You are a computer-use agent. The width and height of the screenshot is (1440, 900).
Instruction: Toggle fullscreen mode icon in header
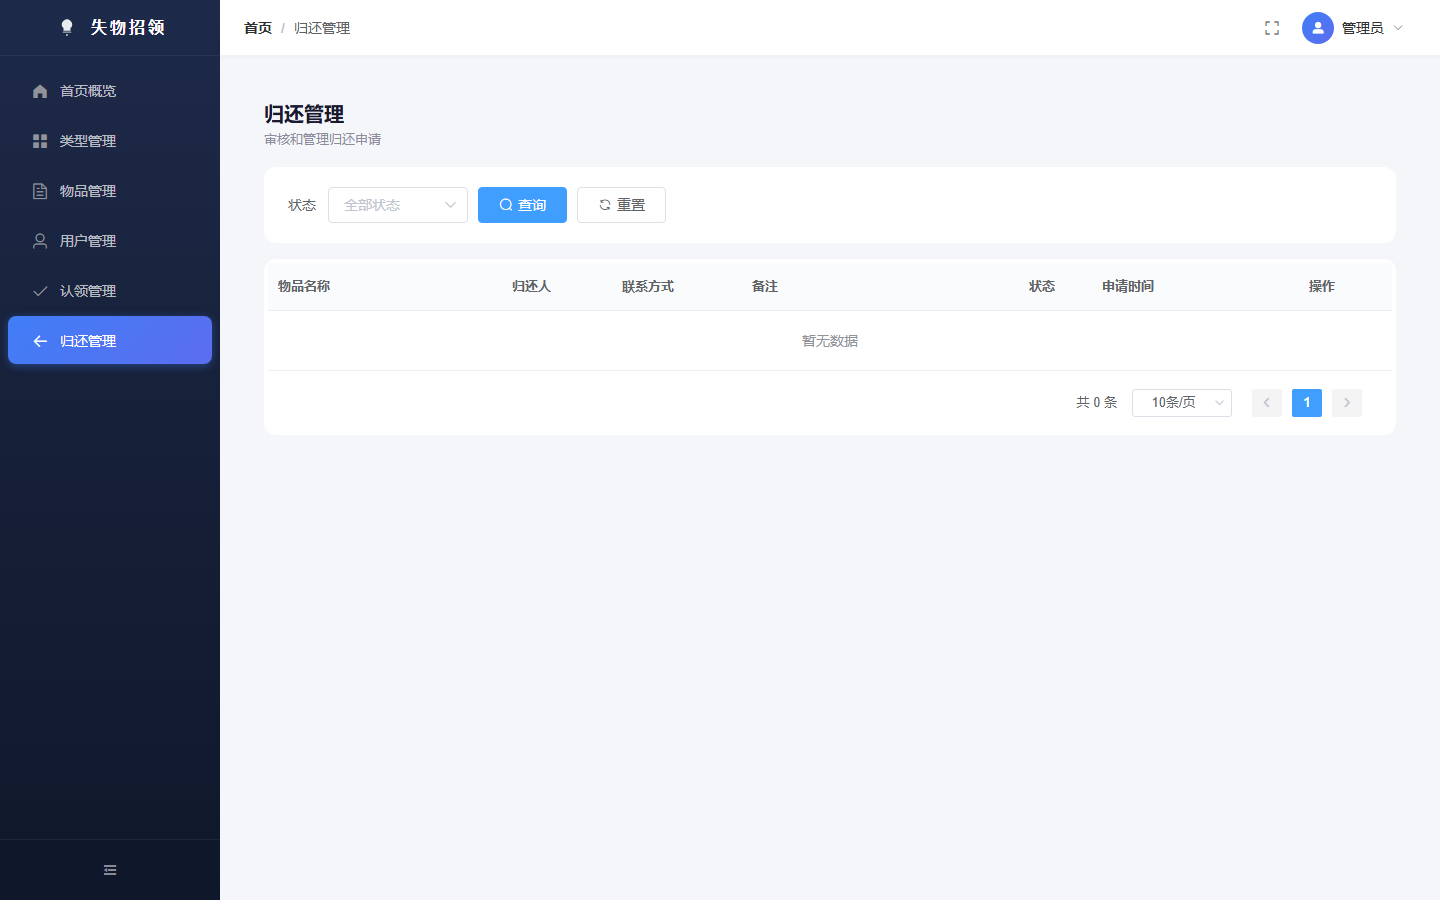point(1272,28)
